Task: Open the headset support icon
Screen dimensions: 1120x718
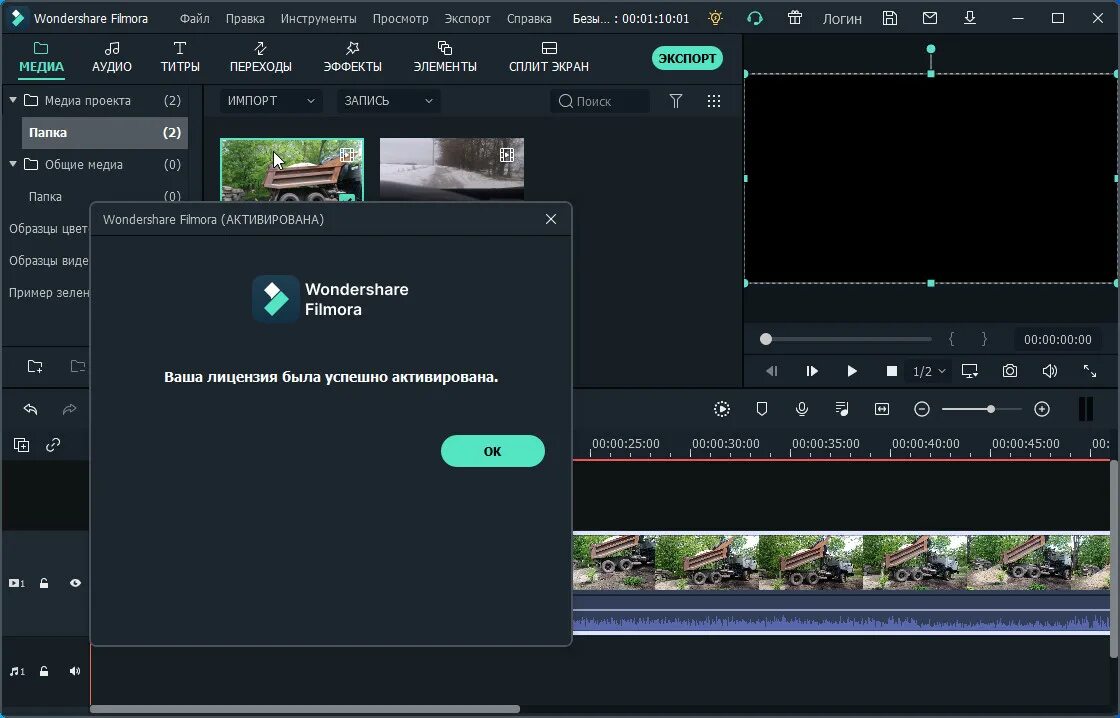Action: [755, 19]
